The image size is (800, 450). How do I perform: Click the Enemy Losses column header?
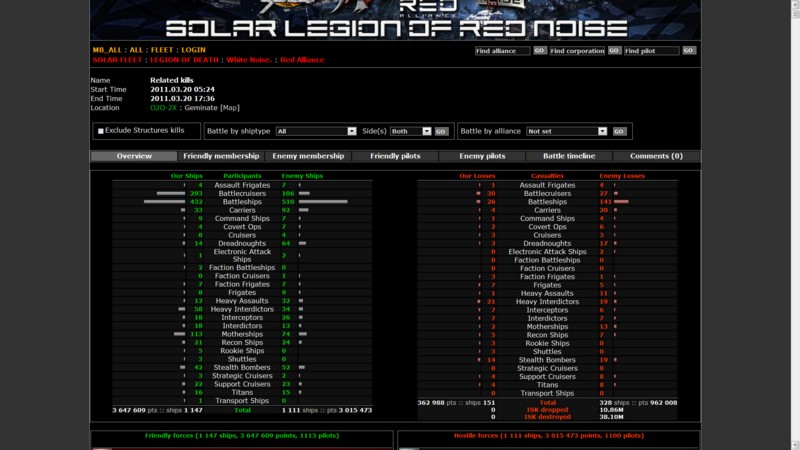pyautogui.click(x=622, y=176)
